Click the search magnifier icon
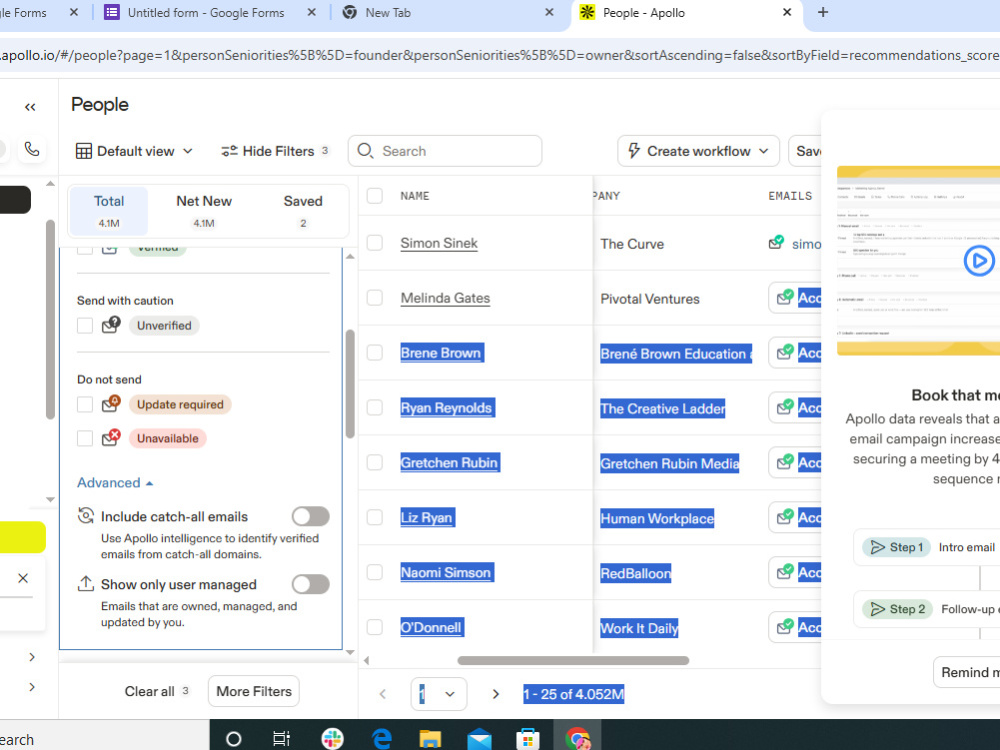 tap(365, 151)
